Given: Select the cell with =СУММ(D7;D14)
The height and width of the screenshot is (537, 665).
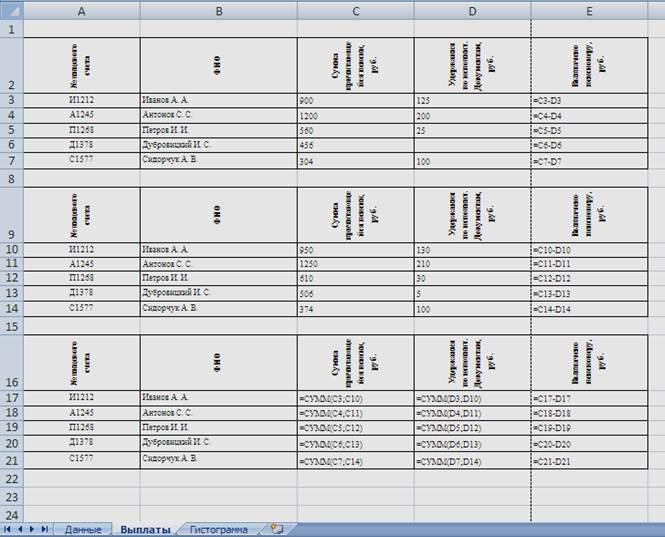Looking at the screenshot, I should (472, 460).
